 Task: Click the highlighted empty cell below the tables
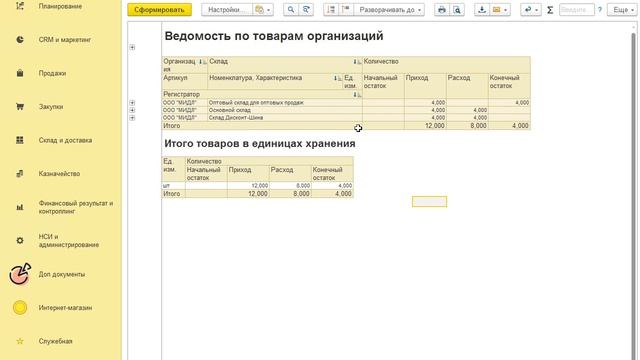coord(429,202)
